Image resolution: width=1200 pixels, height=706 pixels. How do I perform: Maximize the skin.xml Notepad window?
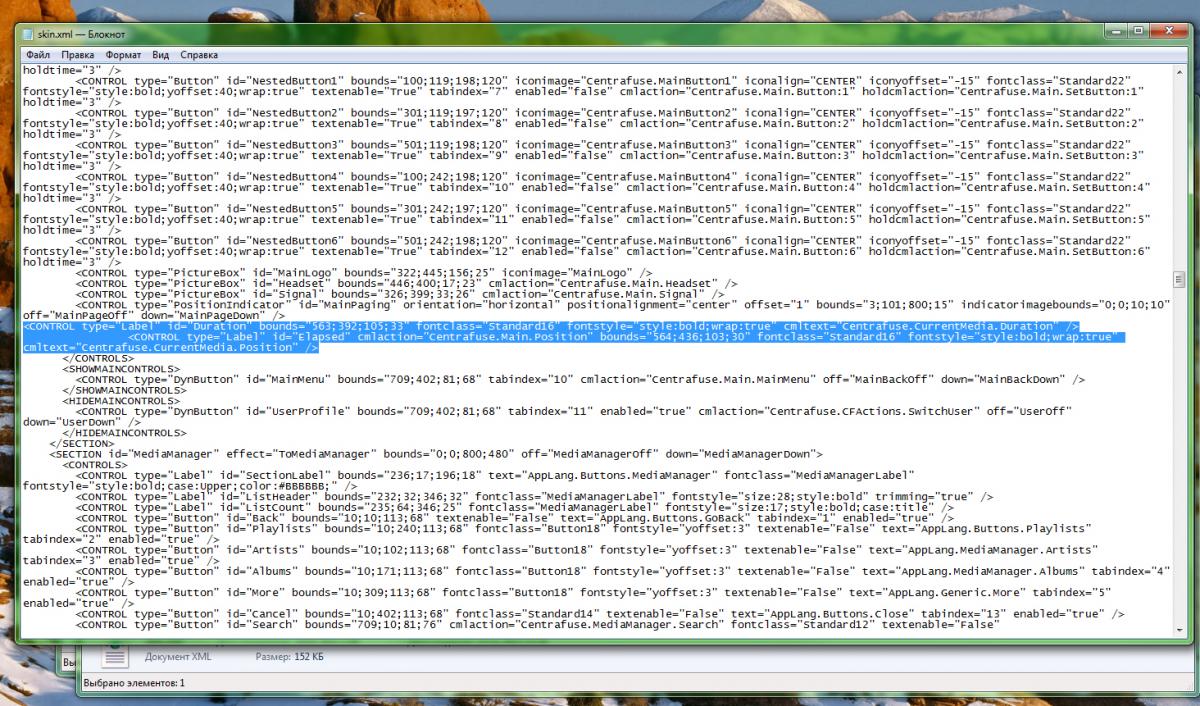[x=1138, y=32]
